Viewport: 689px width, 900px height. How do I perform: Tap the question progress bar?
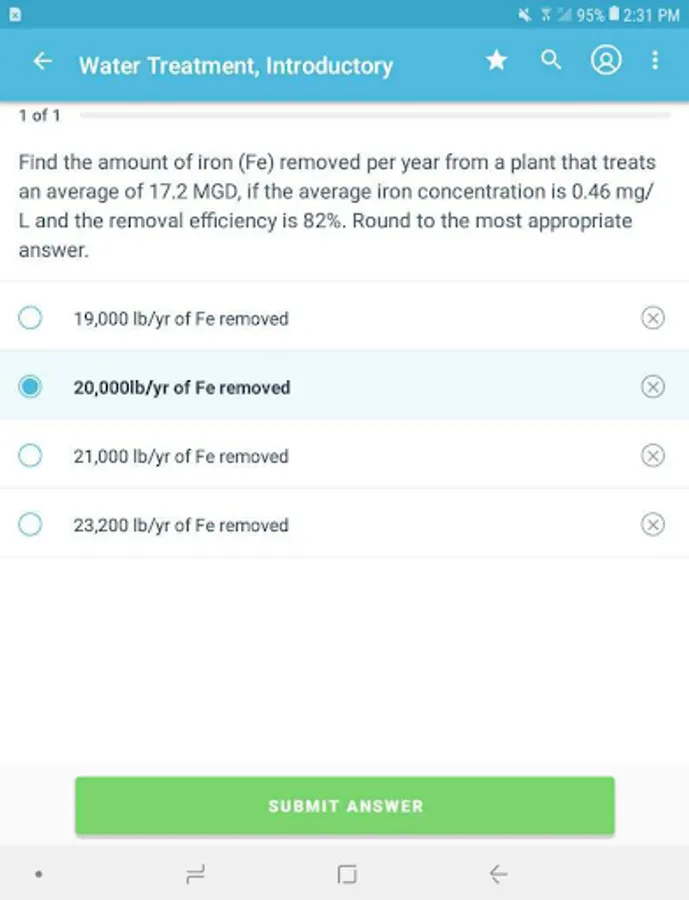(375, 116)
